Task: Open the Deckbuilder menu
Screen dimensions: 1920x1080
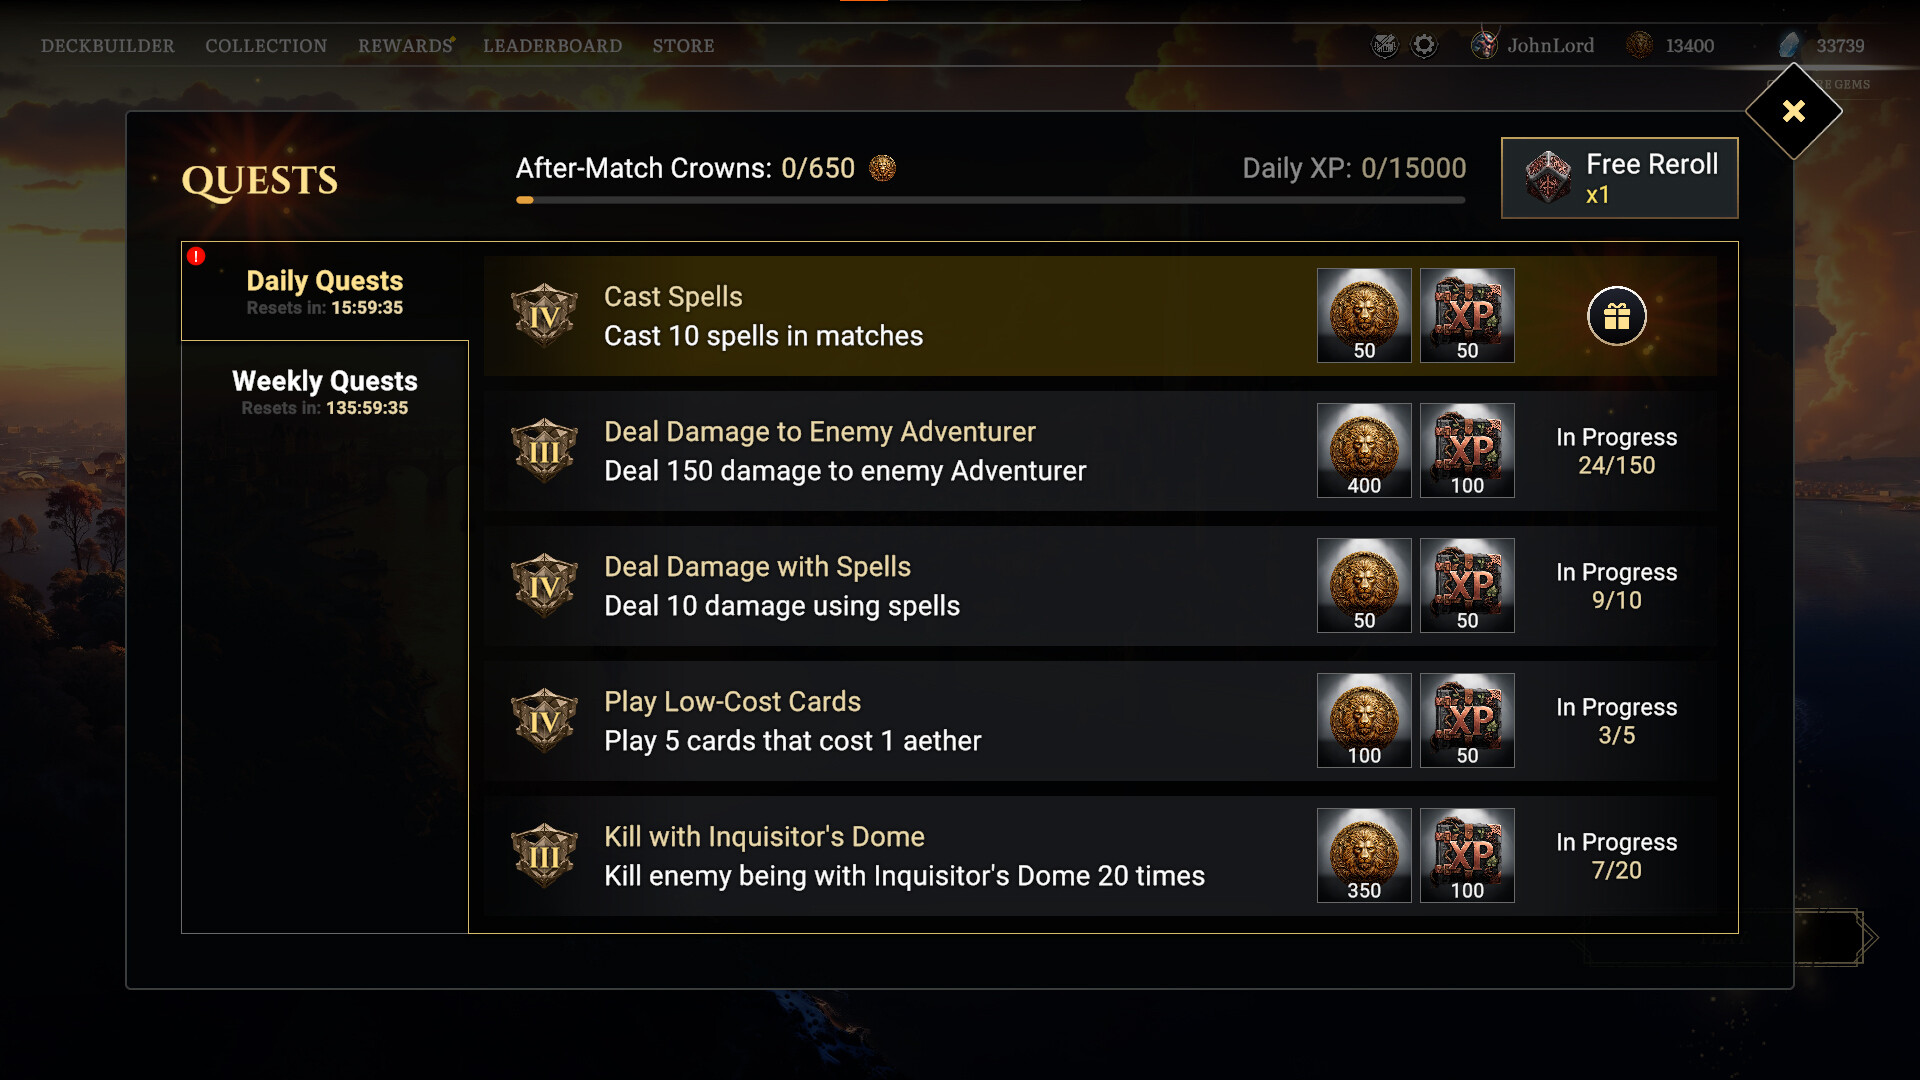Action: point(107,46)
